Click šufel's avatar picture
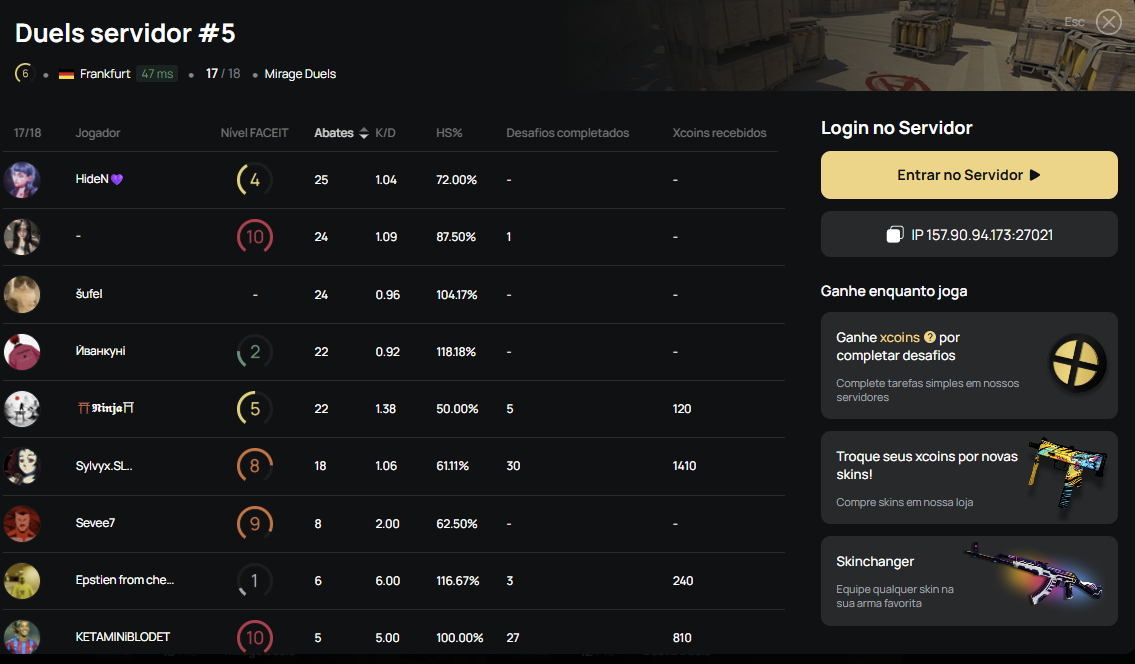Image resolution: width=1135 pixels, height=664 pixels. tap(22, 294)
